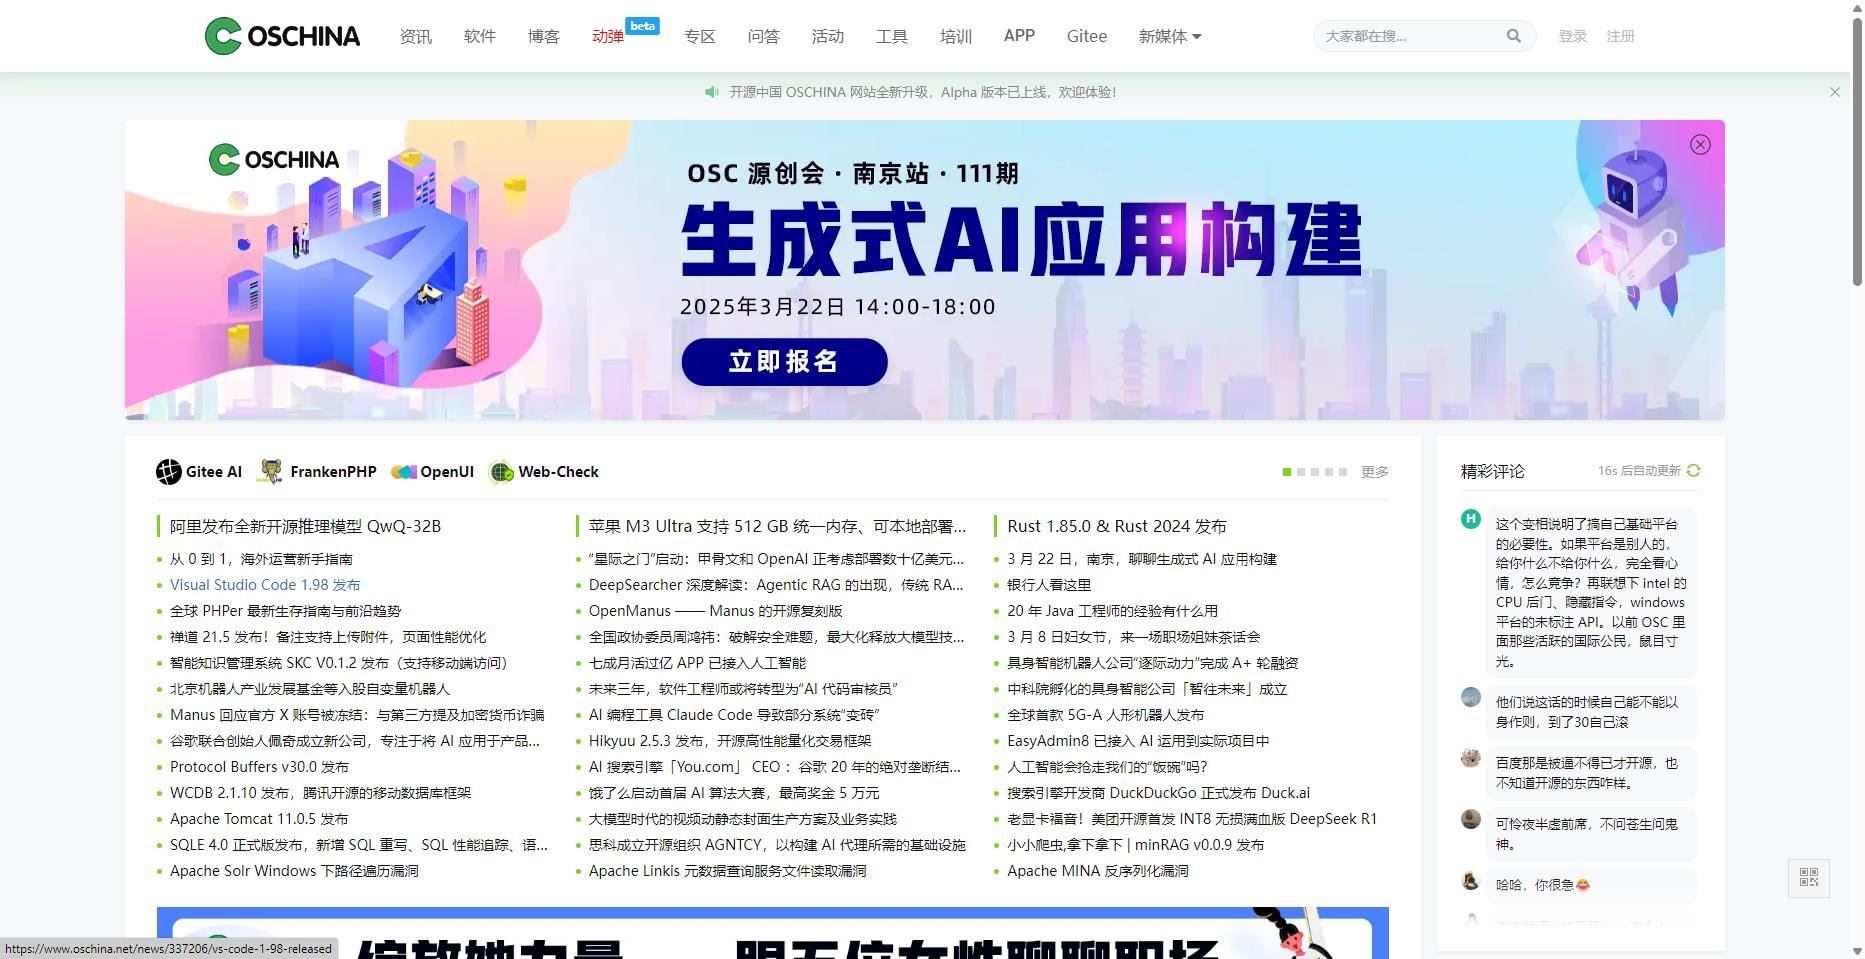Open 七成月活过亿 APP 已接入人工智能 article
This screenshot has width=1865, height=959.
[697, 663]
